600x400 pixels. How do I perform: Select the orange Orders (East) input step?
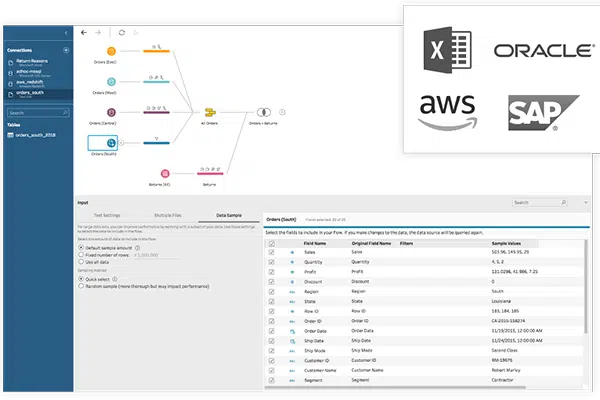[111, 51]
